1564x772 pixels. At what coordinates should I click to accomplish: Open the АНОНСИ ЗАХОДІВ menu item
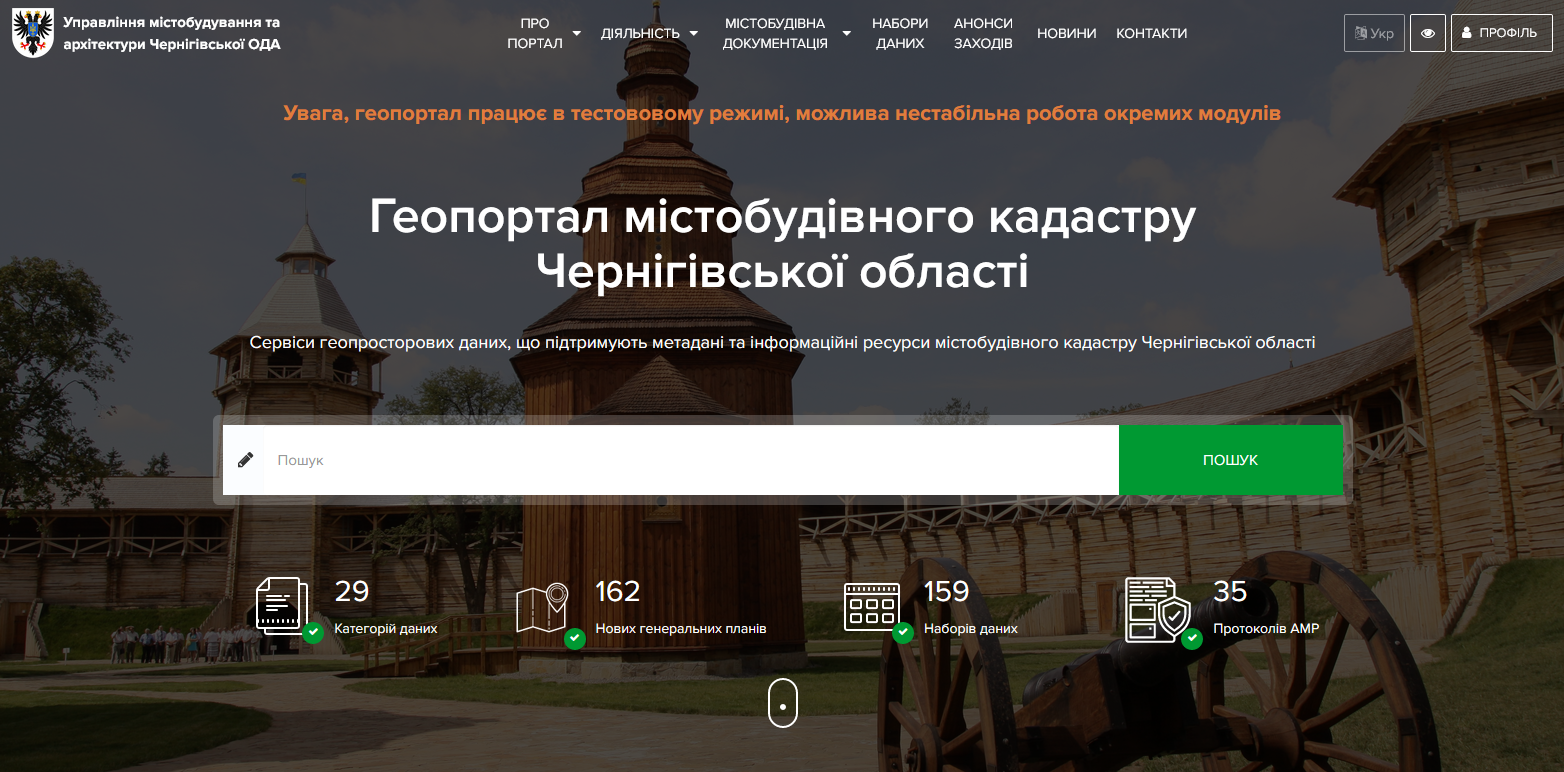[x=983, y=33]
